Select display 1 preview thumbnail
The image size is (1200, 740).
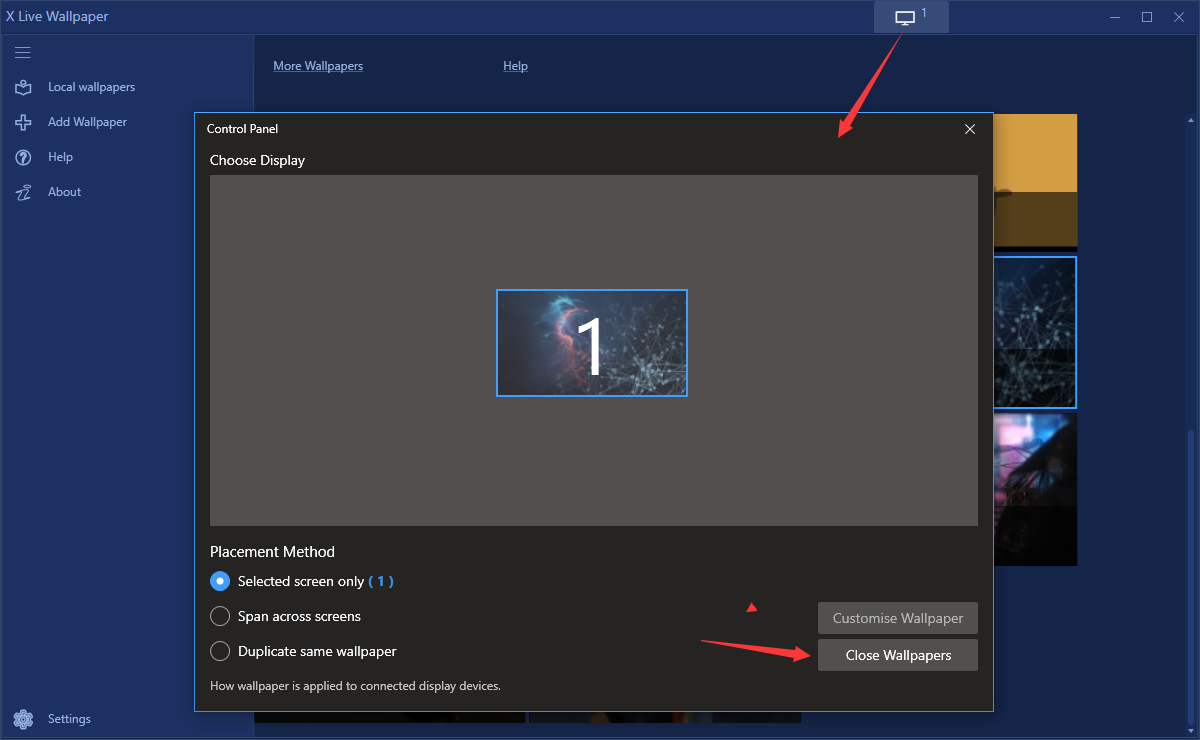pyautogui.click(x=591, y=343)
